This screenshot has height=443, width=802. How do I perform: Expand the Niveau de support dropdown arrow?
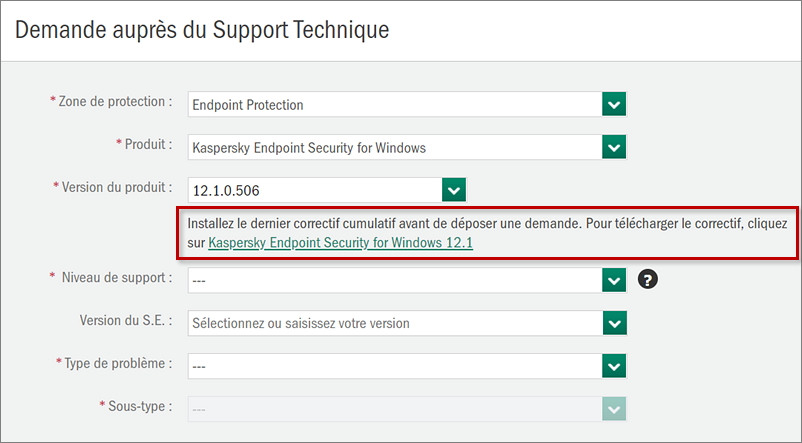(614, 280)
